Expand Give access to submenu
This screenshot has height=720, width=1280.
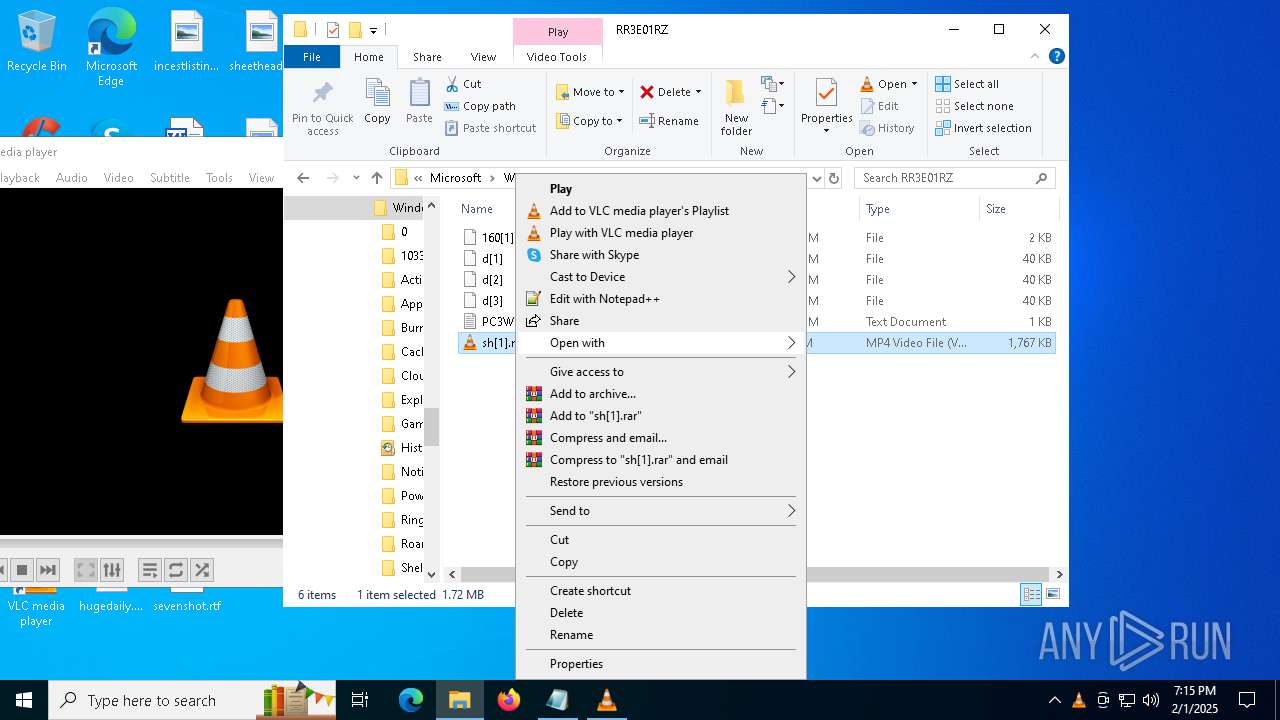(x=660, y=372)
